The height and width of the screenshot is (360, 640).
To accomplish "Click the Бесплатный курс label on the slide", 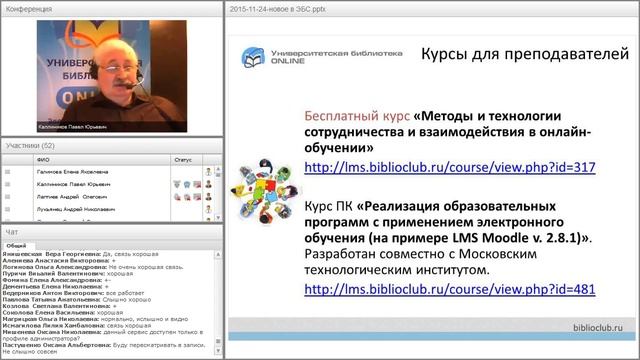I will coord(357,116).
